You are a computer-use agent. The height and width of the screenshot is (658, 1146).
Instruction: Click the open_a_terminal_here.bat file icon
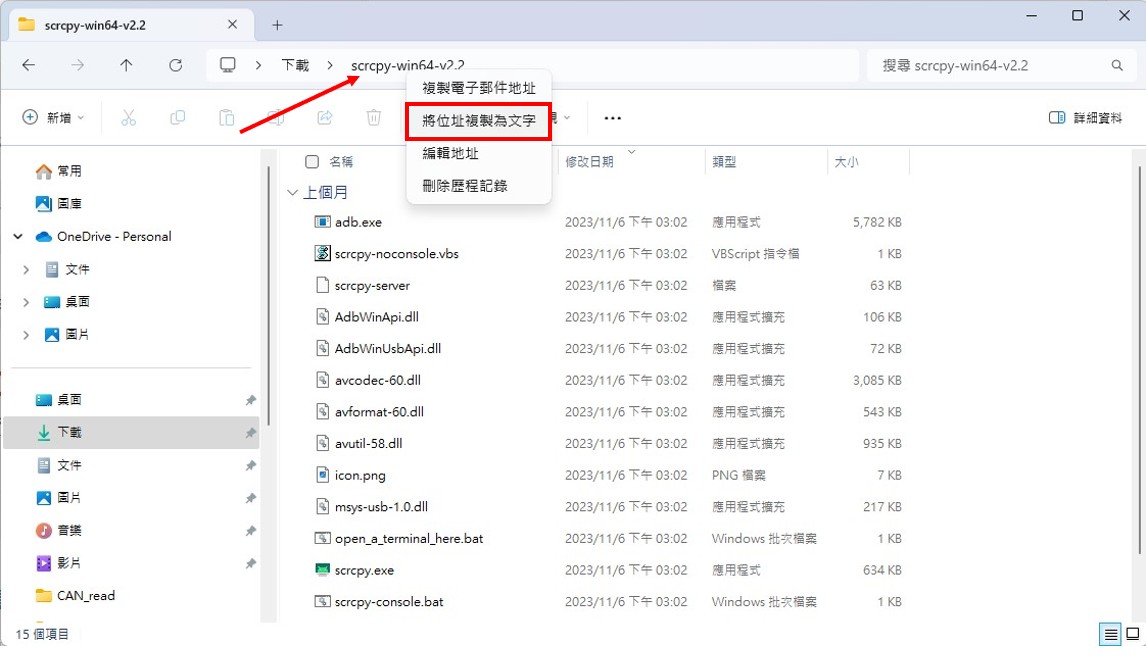coord(322,538)
